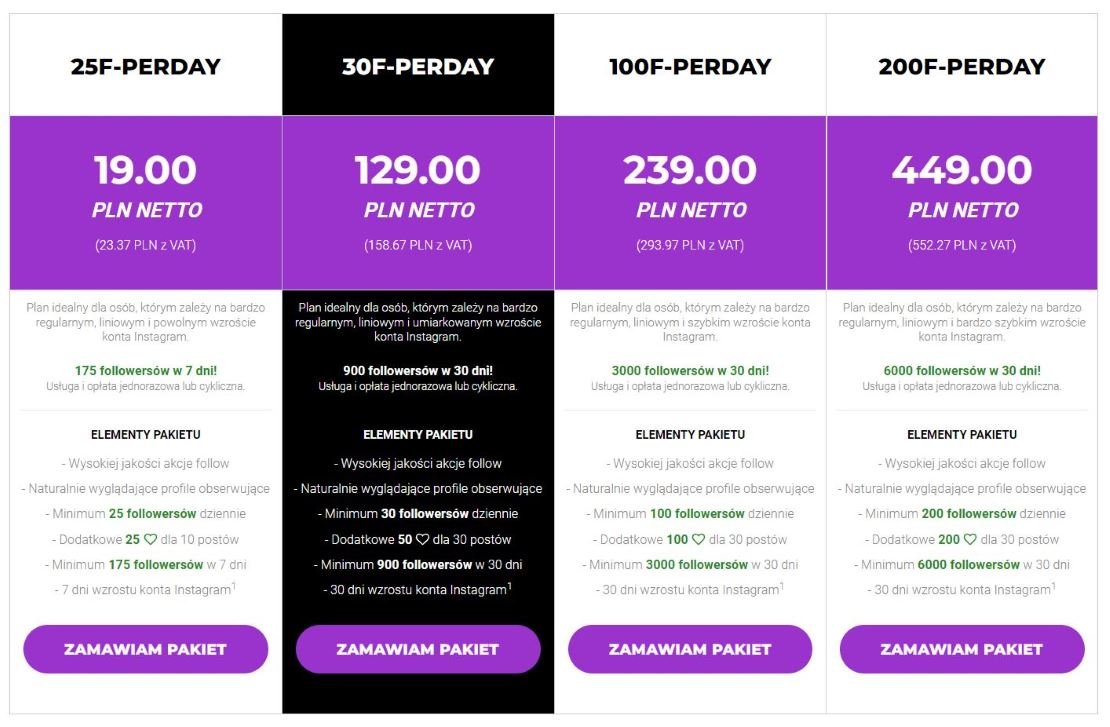Click the 239.00 PLN netto price block

click(690, 202)
